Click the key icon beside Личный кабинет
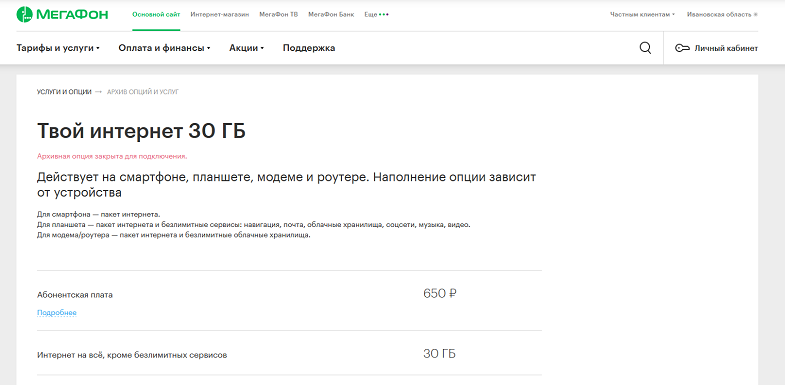Image resolution: width=785 pixels, height=385 pixels. (x=682, y=49)
